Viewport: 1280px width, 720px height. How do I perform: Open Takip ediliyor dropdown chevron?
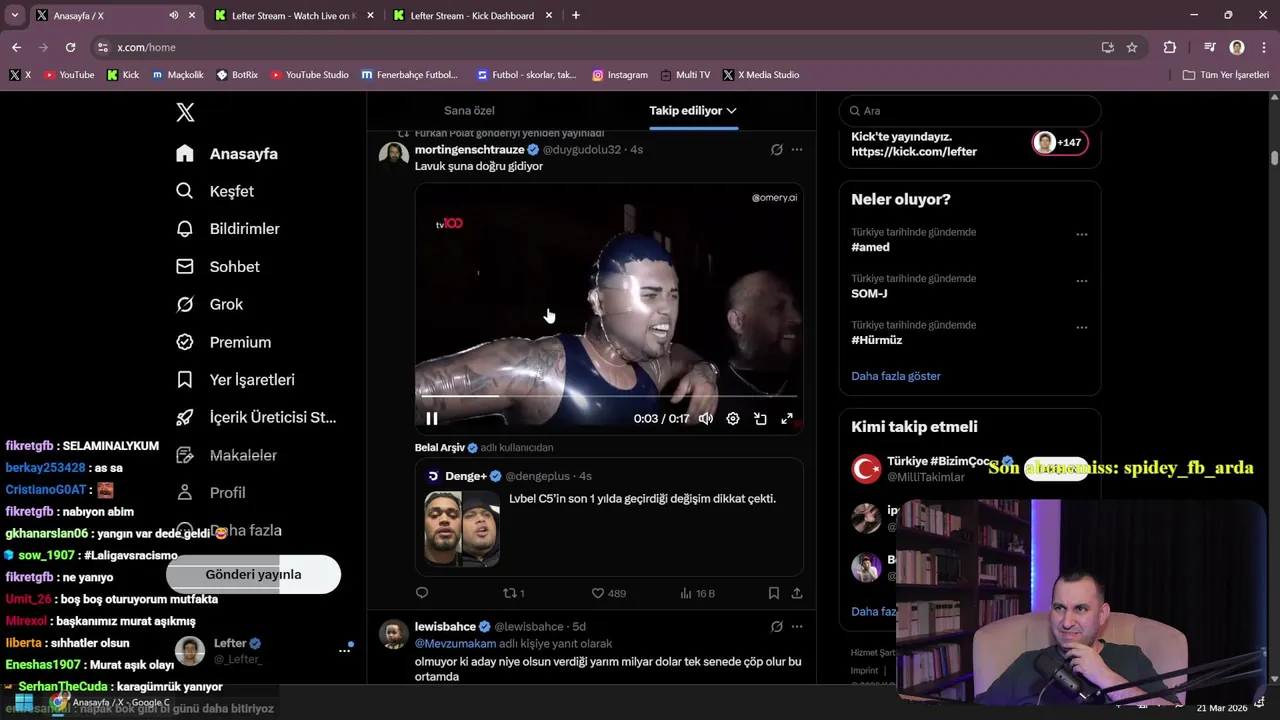732,111
